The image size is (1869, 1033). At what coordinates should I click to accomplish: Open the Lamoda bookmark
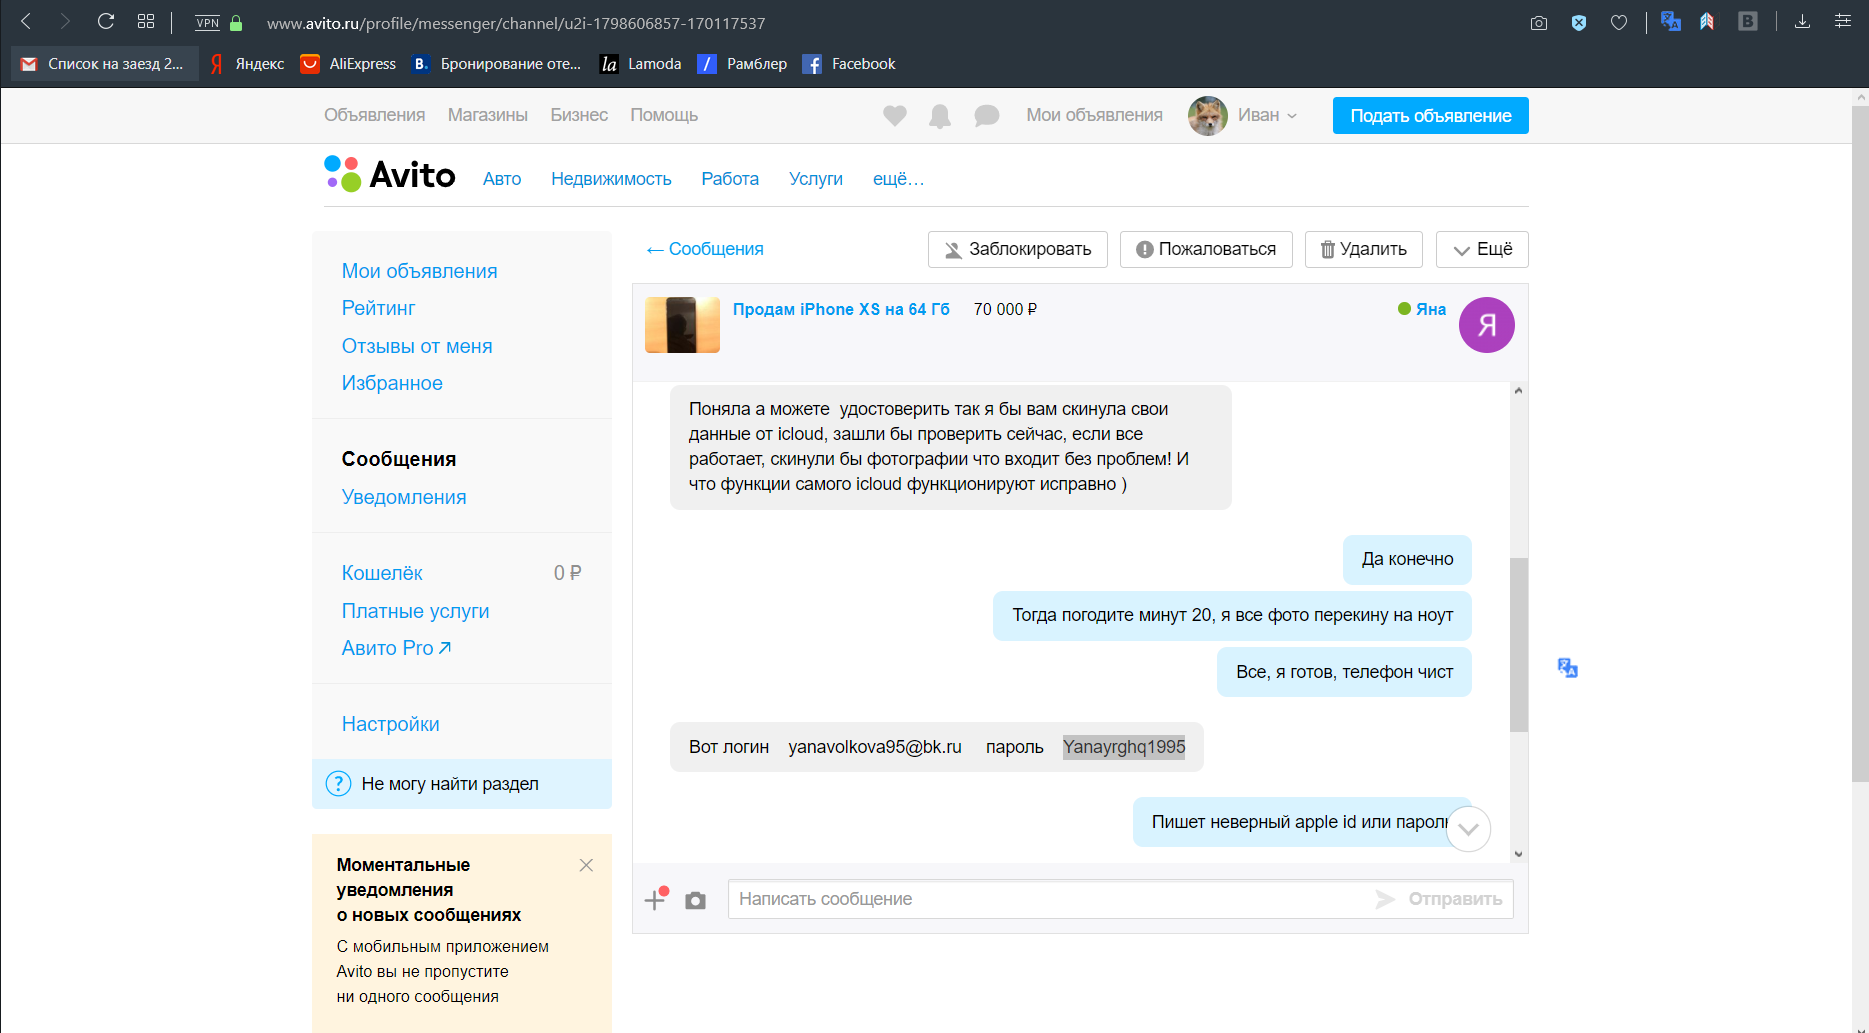tap(640, 64)
